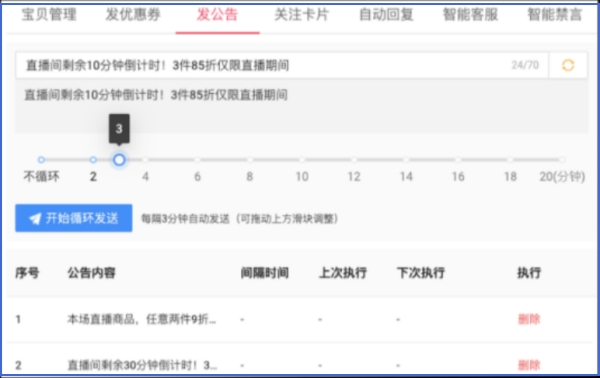Click the 公告内容 column header
This screenshot has height=378, width=600.
(91, 273)
